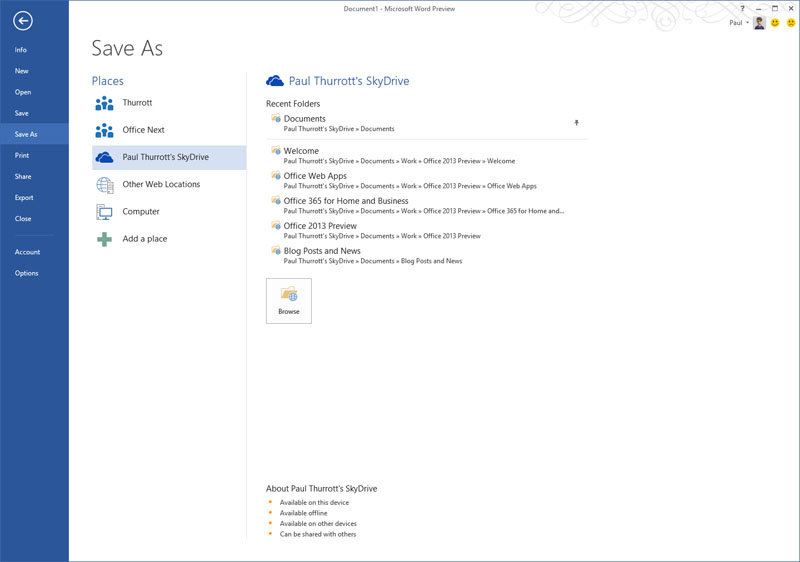
Task: Open the Blog Posts and News name
Action: (322, 251)
